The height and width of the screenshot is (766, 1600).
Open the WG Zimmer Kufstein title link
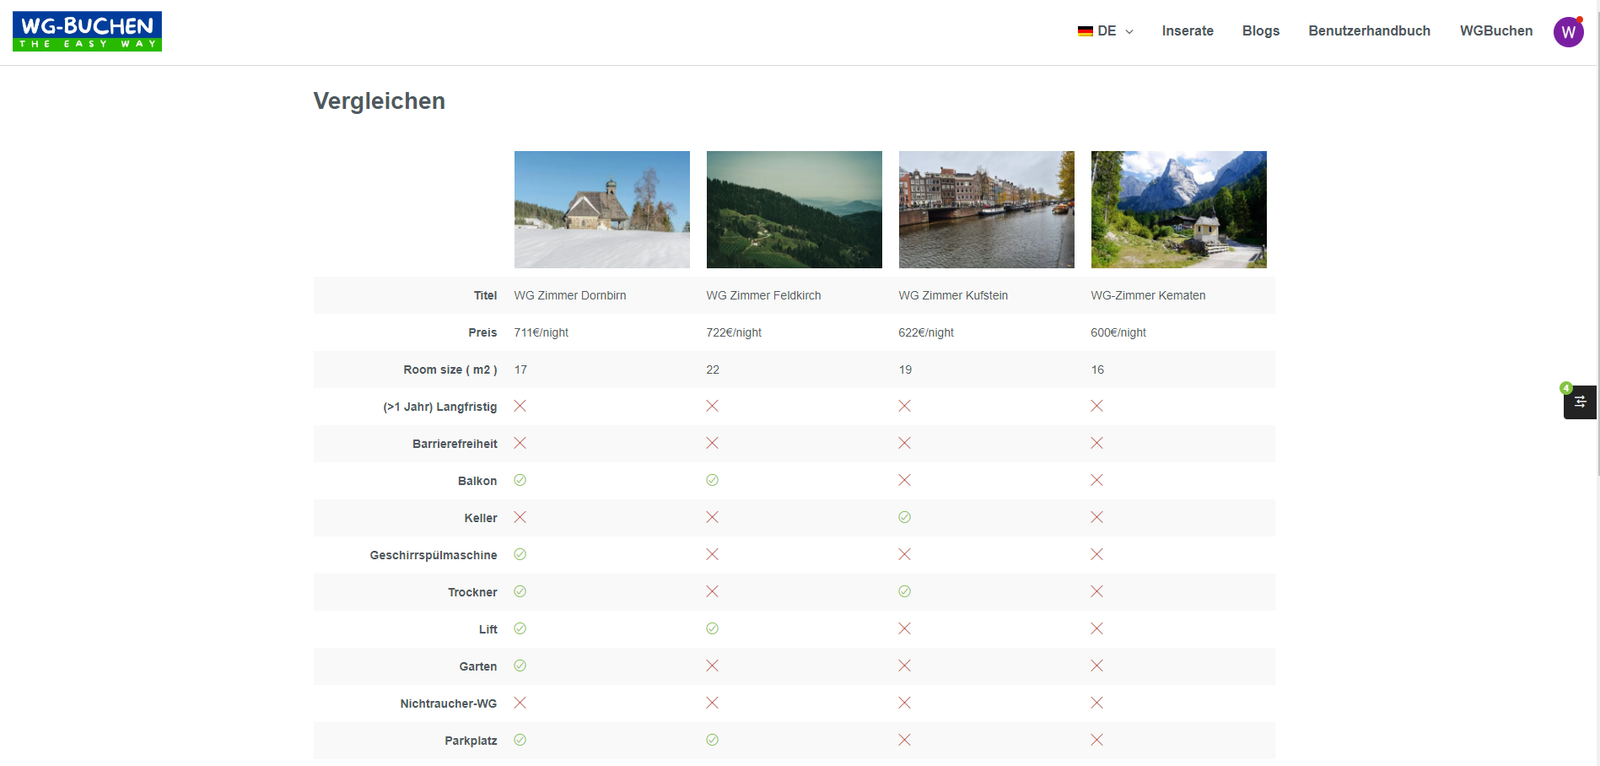tap(953, 296)
